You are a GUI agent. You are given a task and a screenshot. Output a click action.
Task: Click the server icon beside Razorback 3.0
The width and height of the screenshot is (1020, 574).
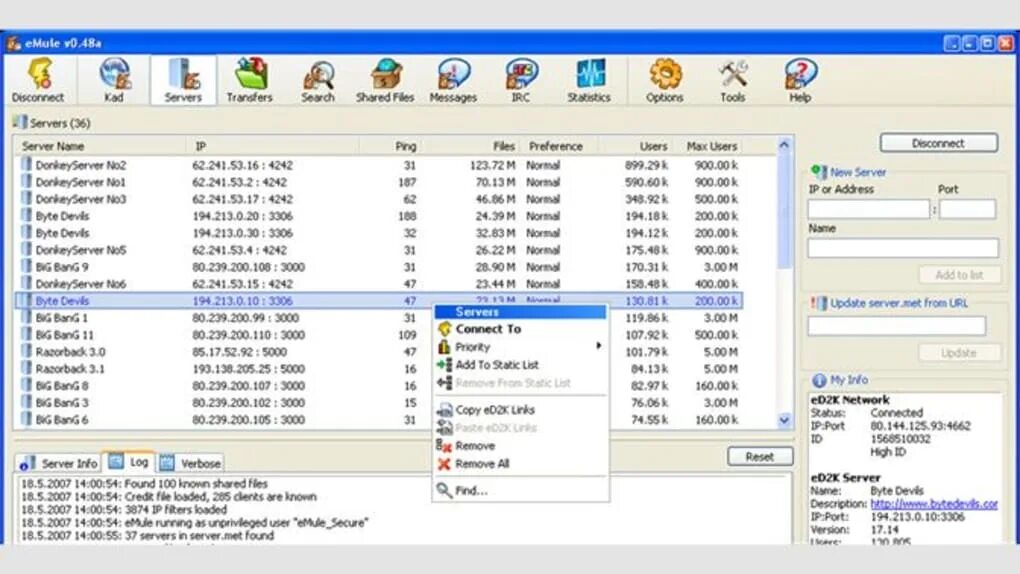pyautogui.click(x=26, y=351)
